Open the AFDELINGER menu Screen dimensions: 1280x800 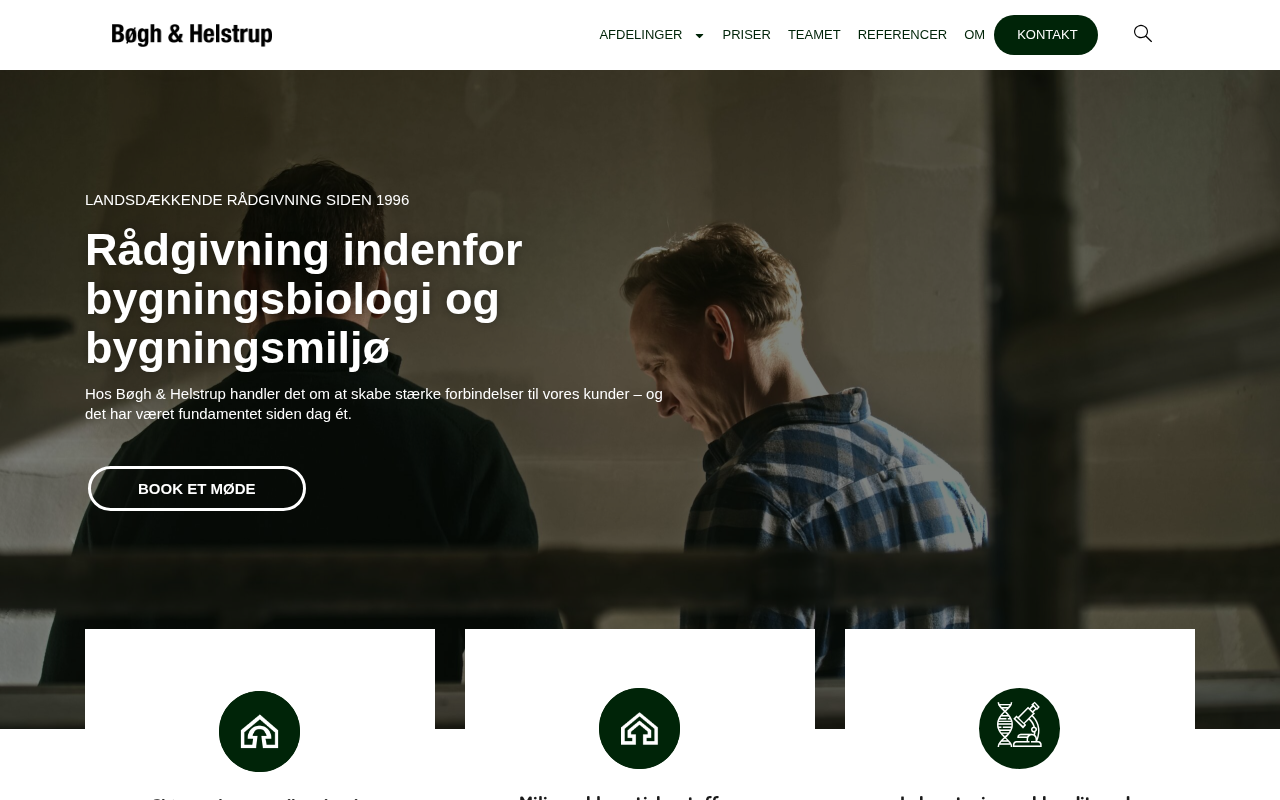coord(641,35)
